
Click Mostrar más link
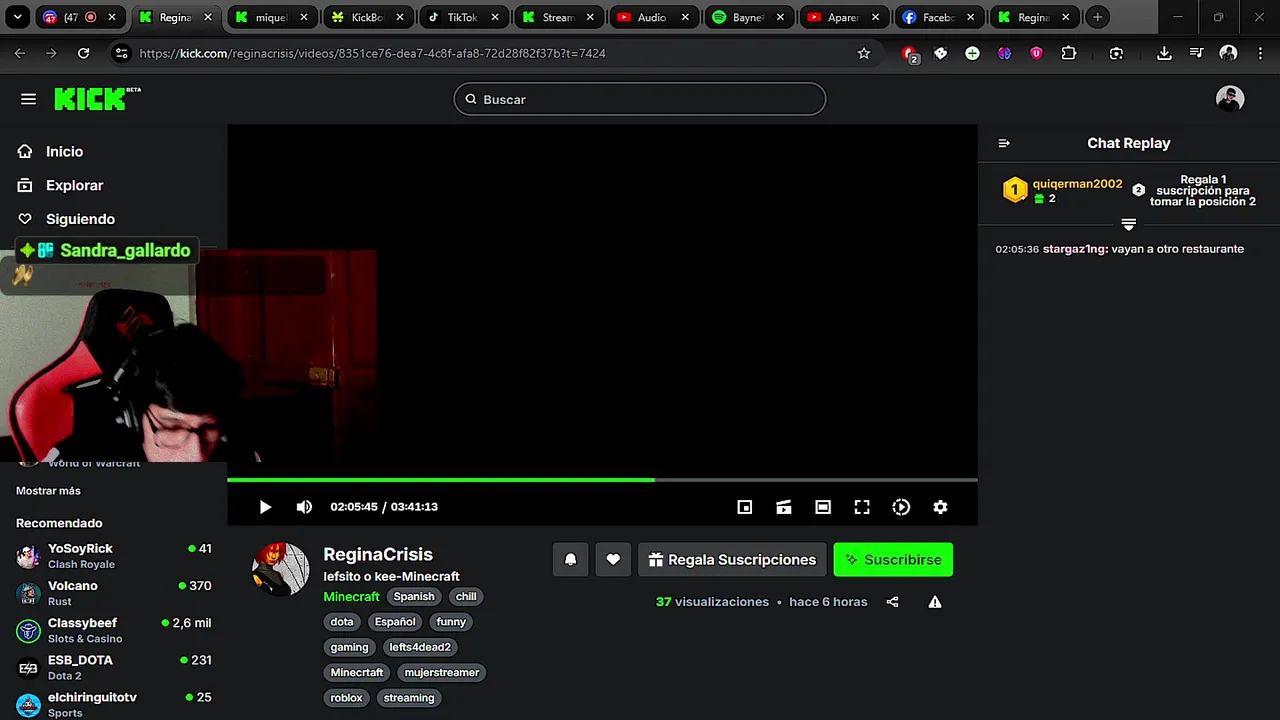48,491
